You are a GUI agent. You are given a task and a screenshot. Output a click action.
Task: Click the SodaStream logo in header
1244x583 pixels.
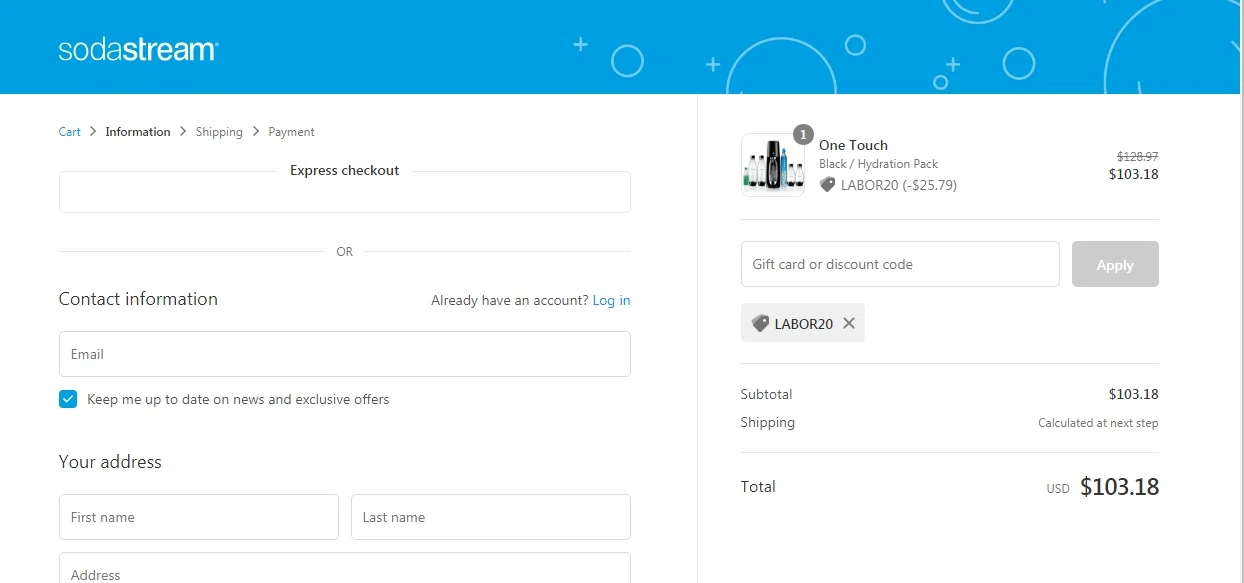(x=138, y=49)
